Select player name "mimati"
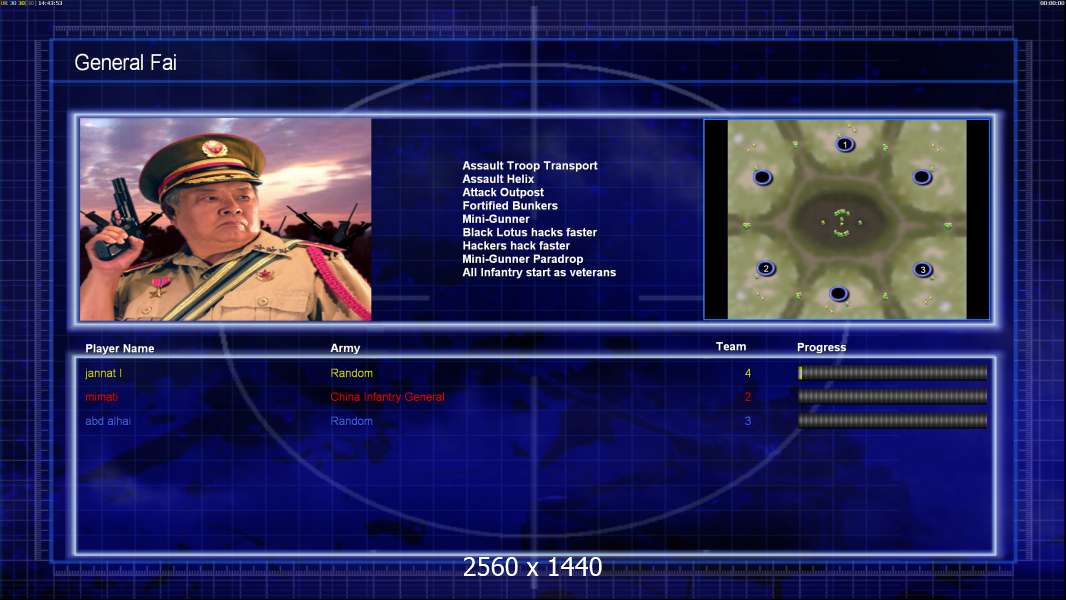Screen dimensions: 1066x600 (x=101, y=397)
